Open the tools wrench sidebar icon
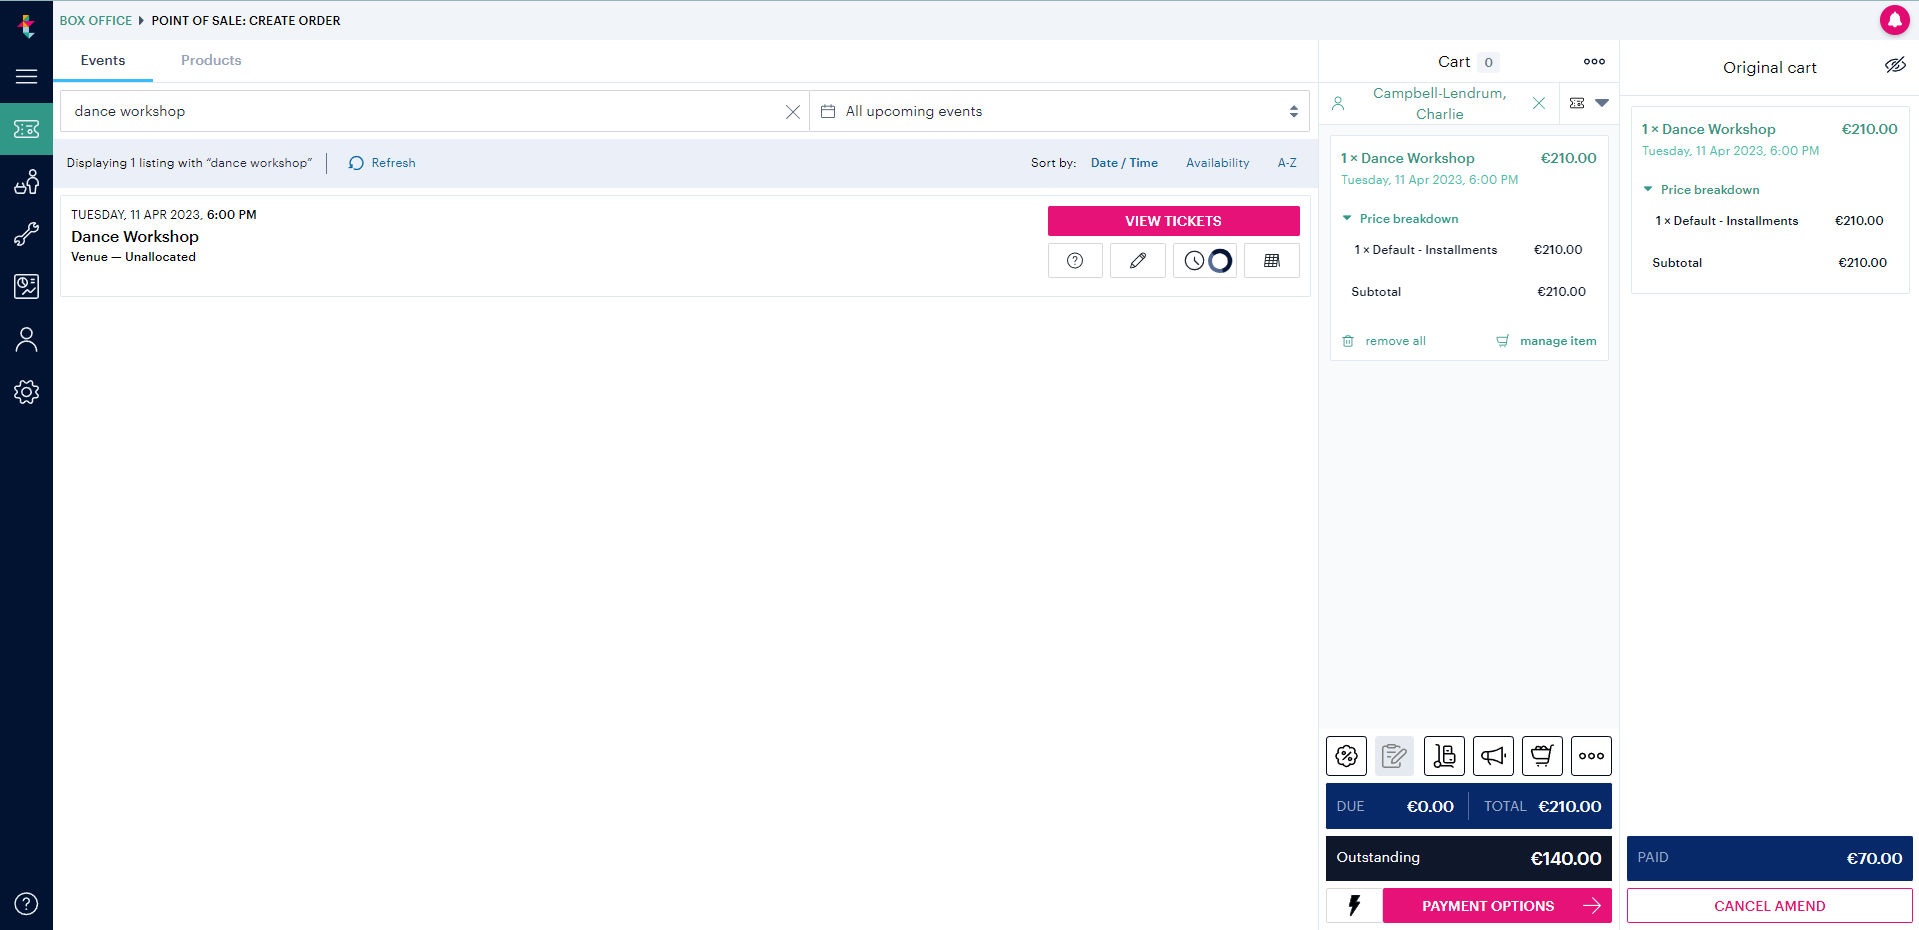Viewport: 1919px width, 930px height. tap(26, 234)
